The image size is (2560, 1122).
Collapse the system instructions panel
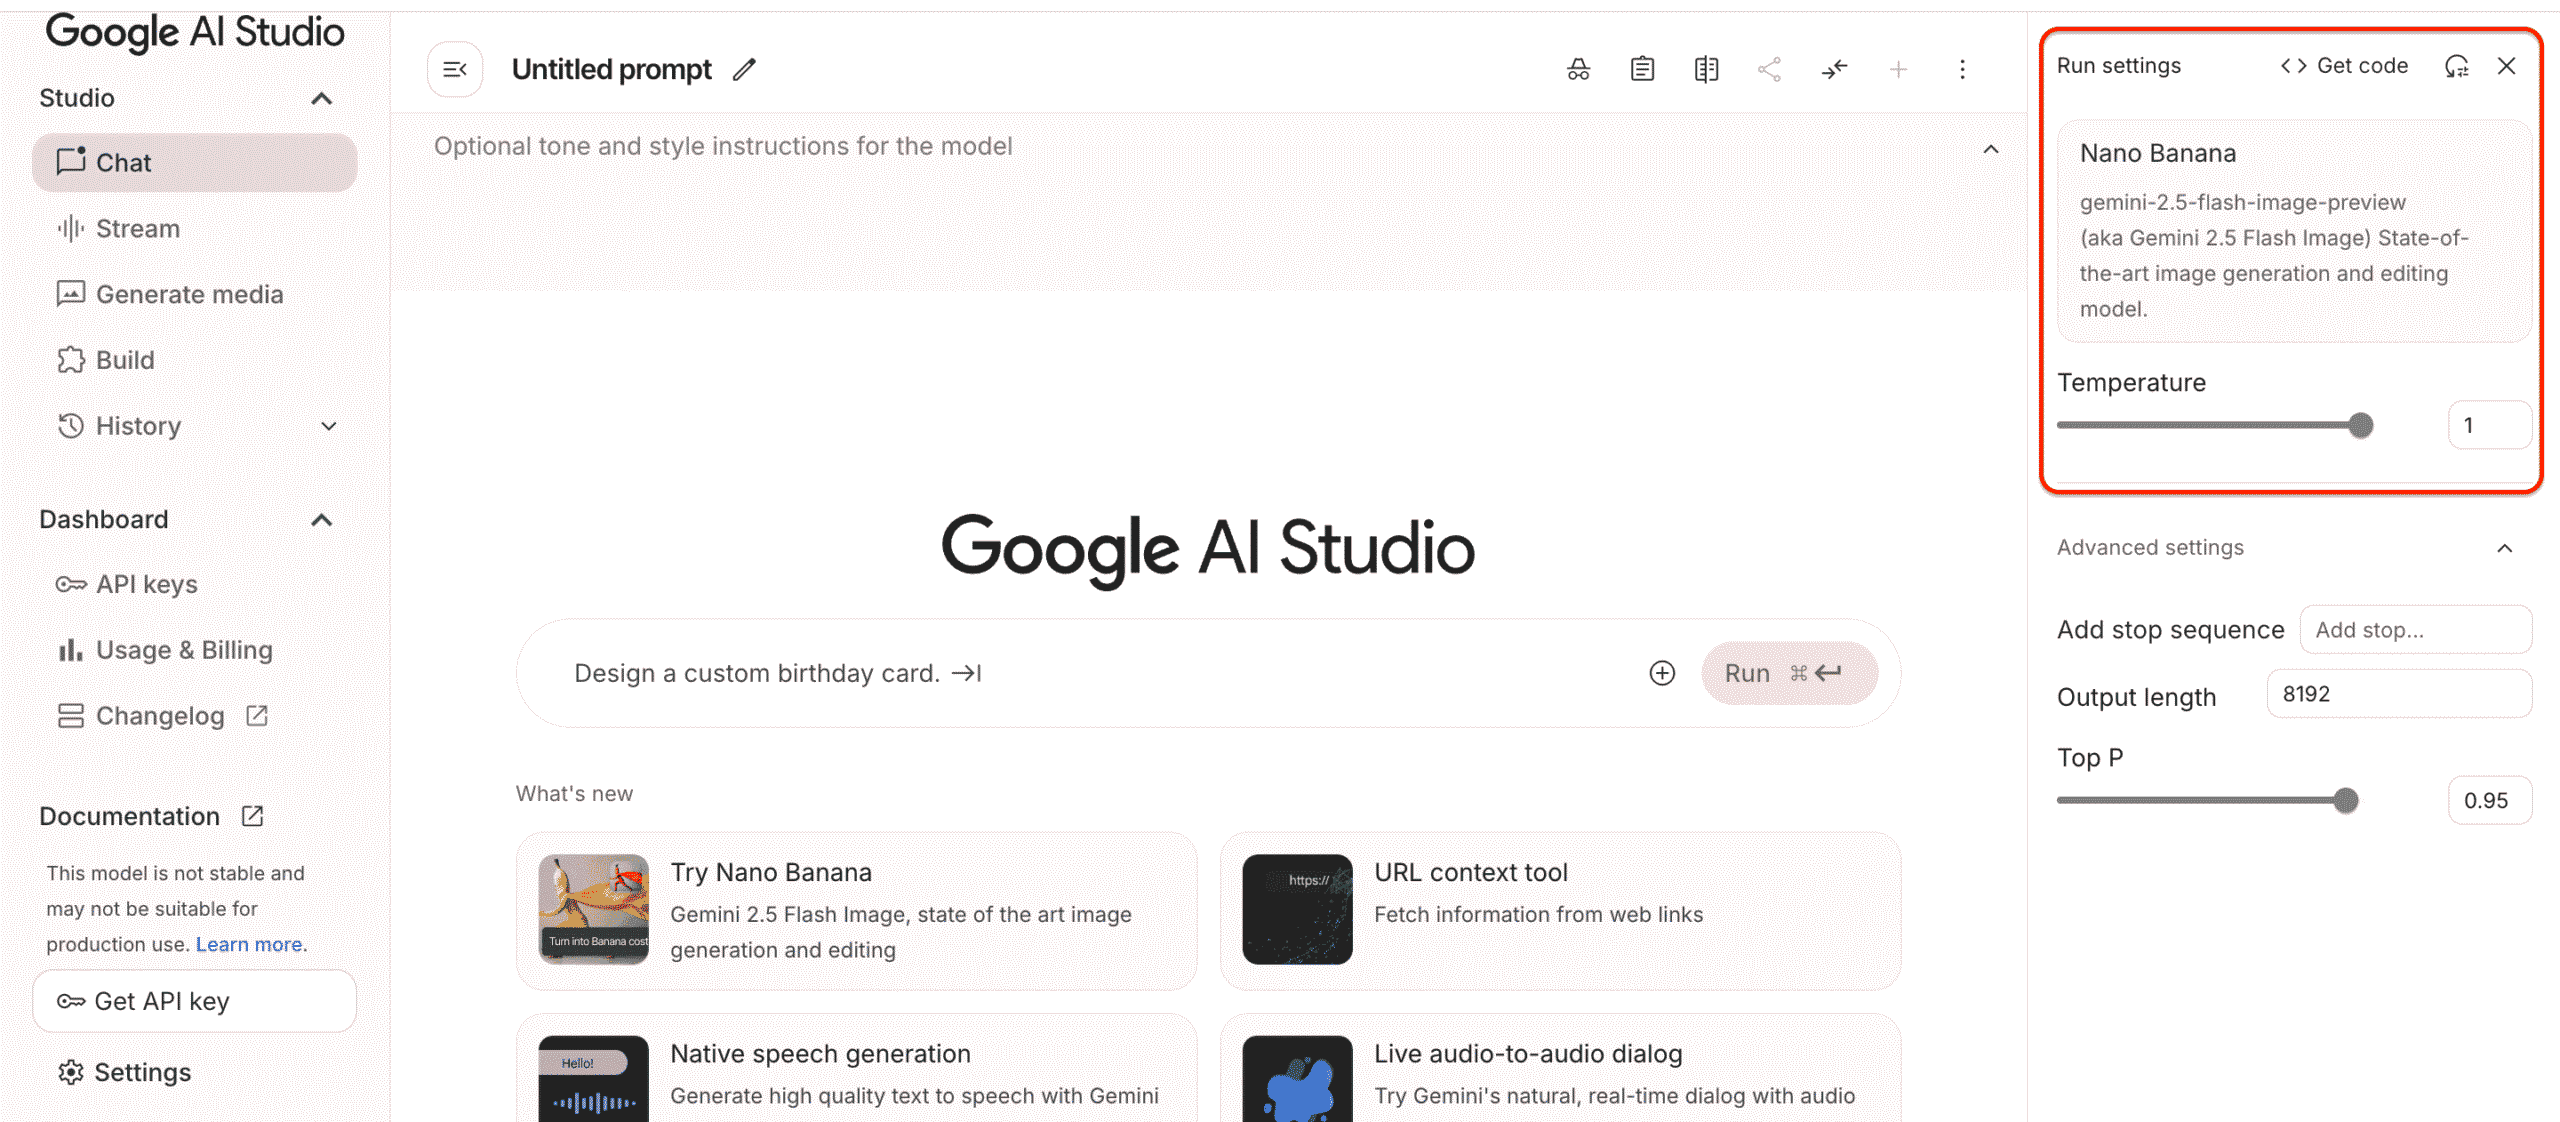tap(1991, 150)
